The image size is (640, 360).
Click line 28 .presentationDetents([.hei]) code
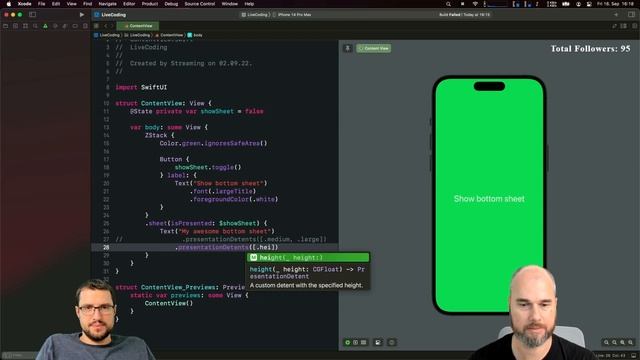pyautogui.click(x=227, y=247)
